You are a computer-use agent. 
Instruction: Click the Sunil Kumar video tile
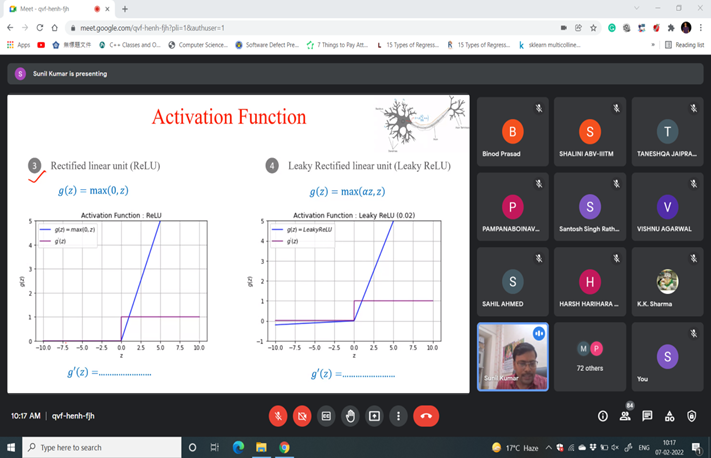tap(512, 357)
